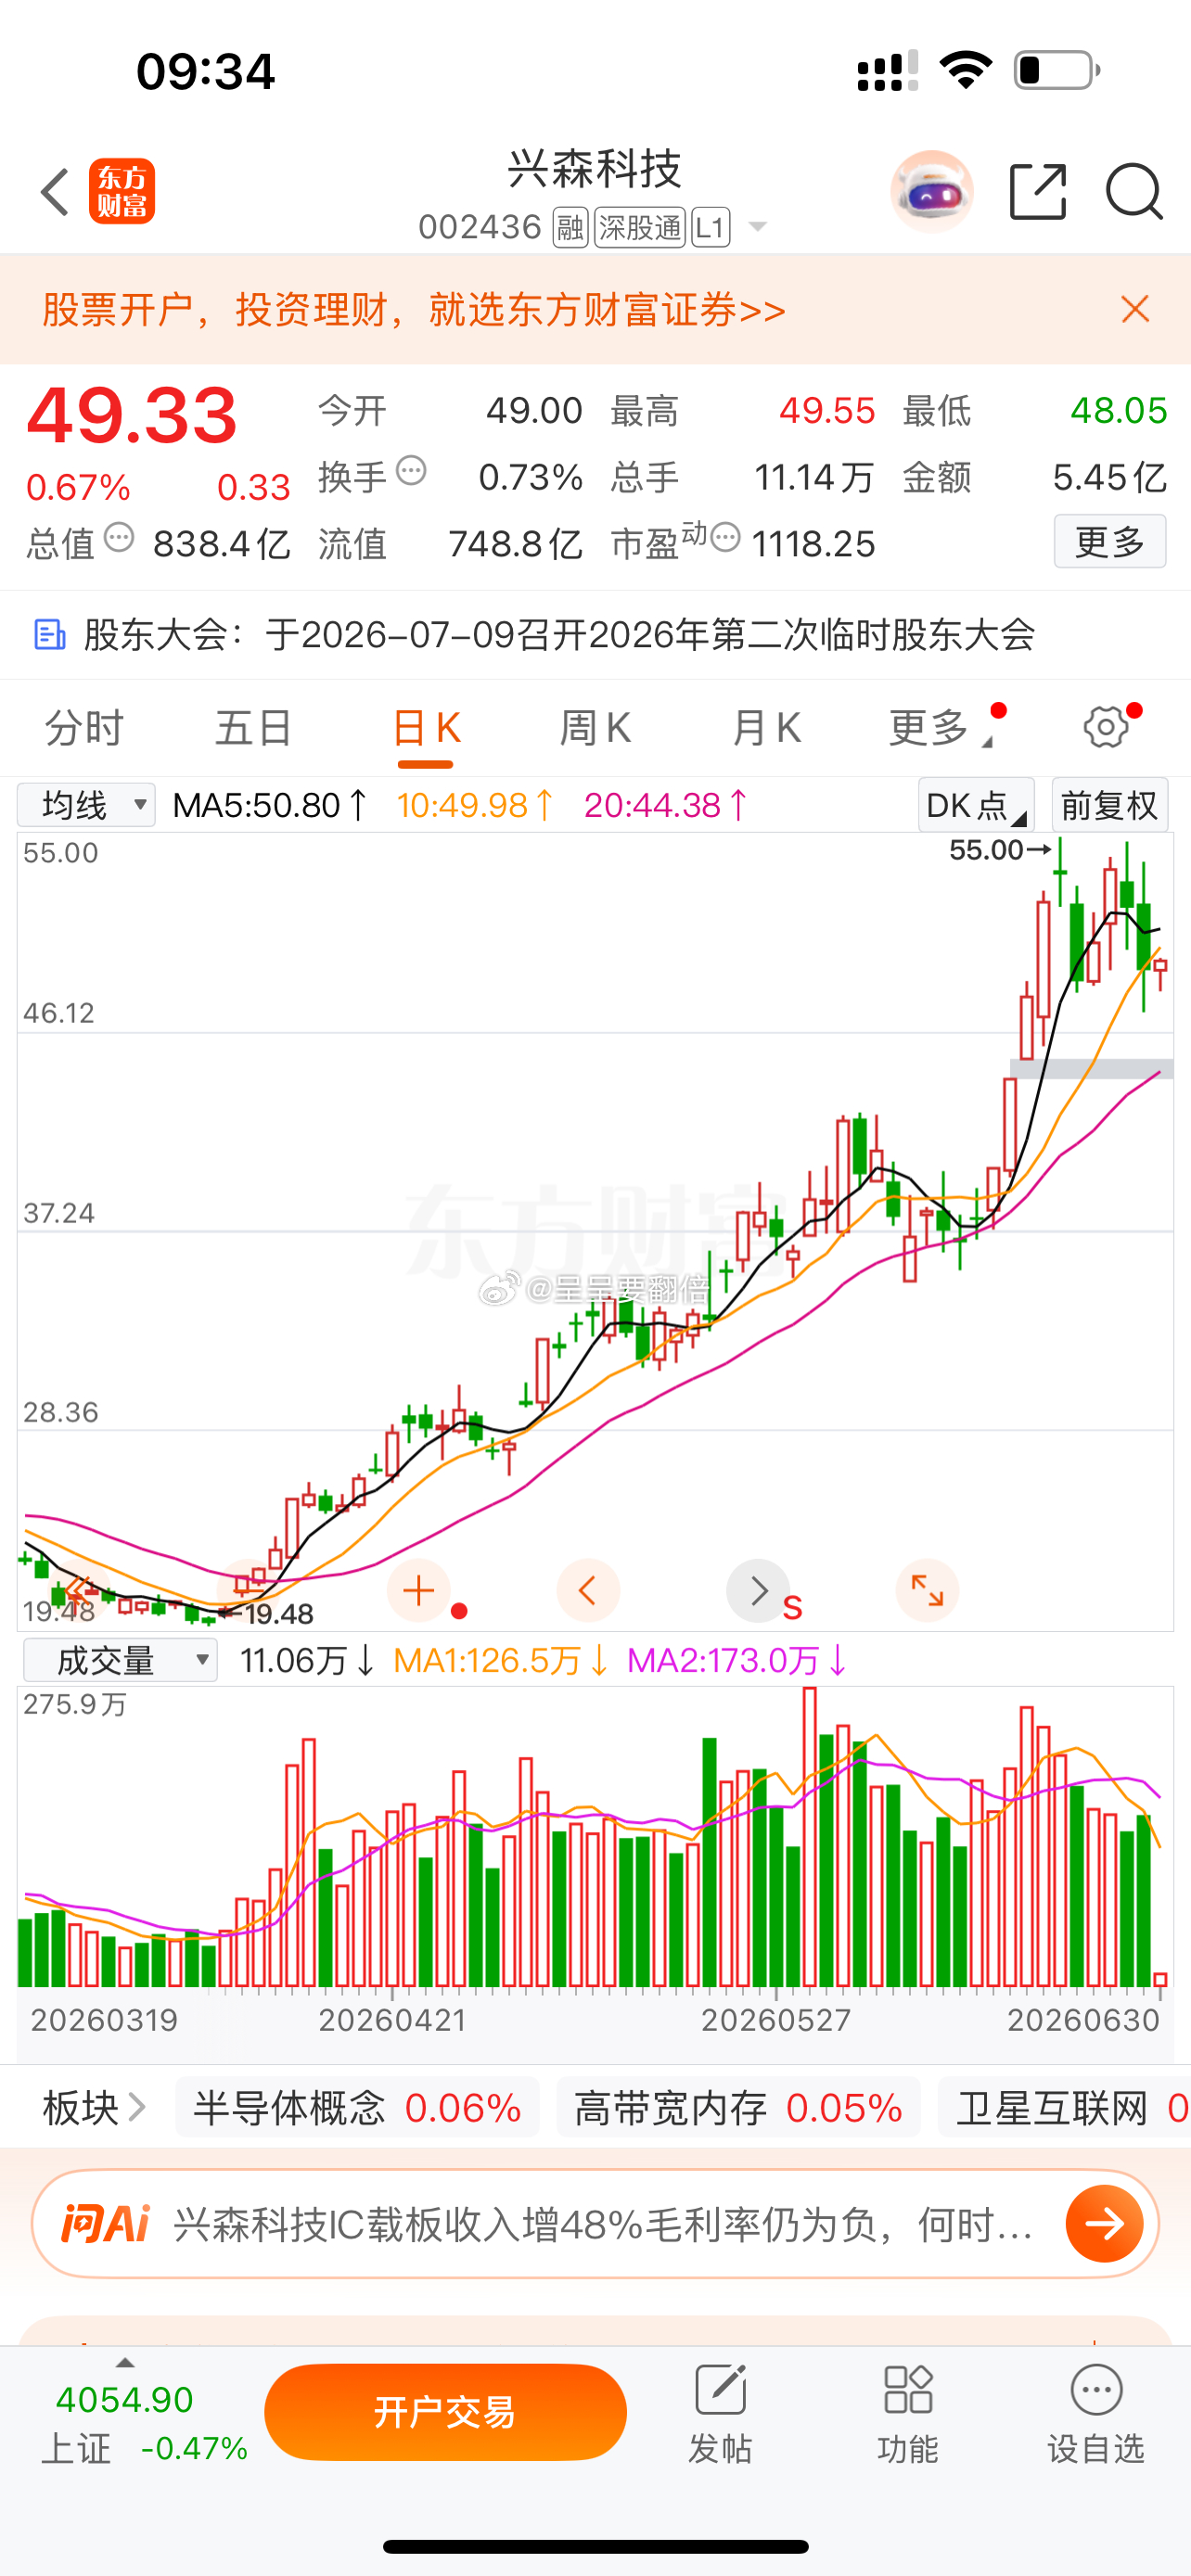Tap the MA2:173.0万 volume label
The width and height of the screenshot is (1191, 2576).
tap(737, 1661)
